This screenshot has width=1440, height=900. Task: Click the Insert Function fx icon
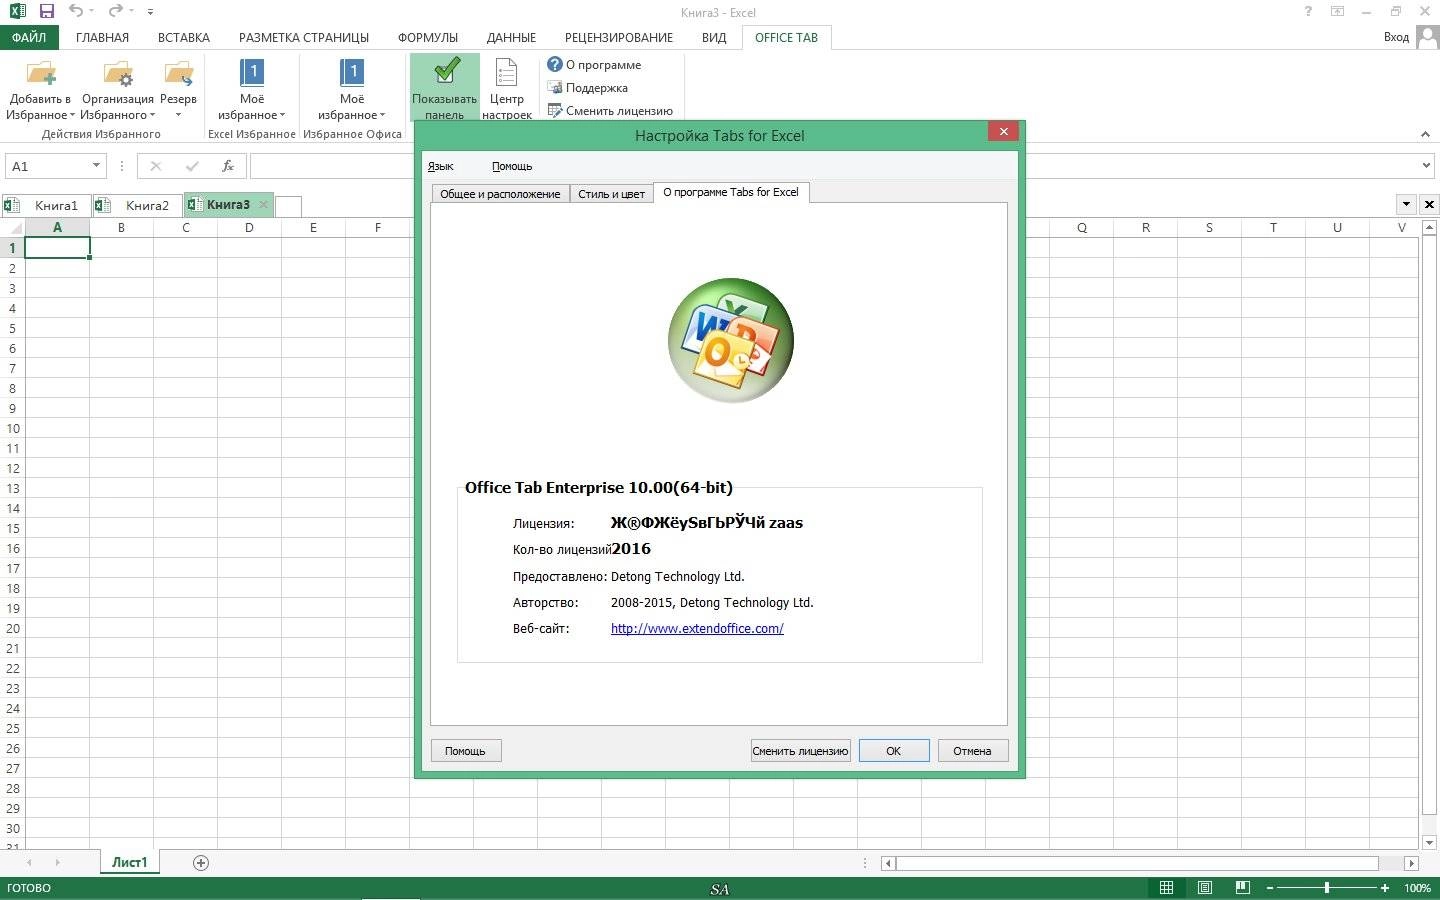(x=228, y=166)
